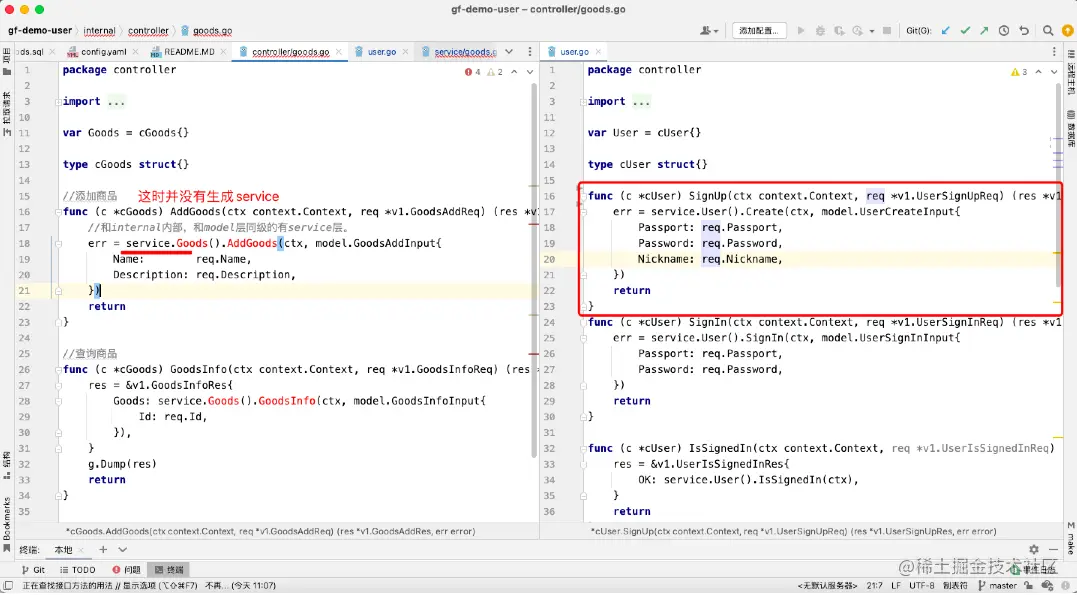Click the Debug bug icon
1077x595 pixels.
click(x=820, y=31)
